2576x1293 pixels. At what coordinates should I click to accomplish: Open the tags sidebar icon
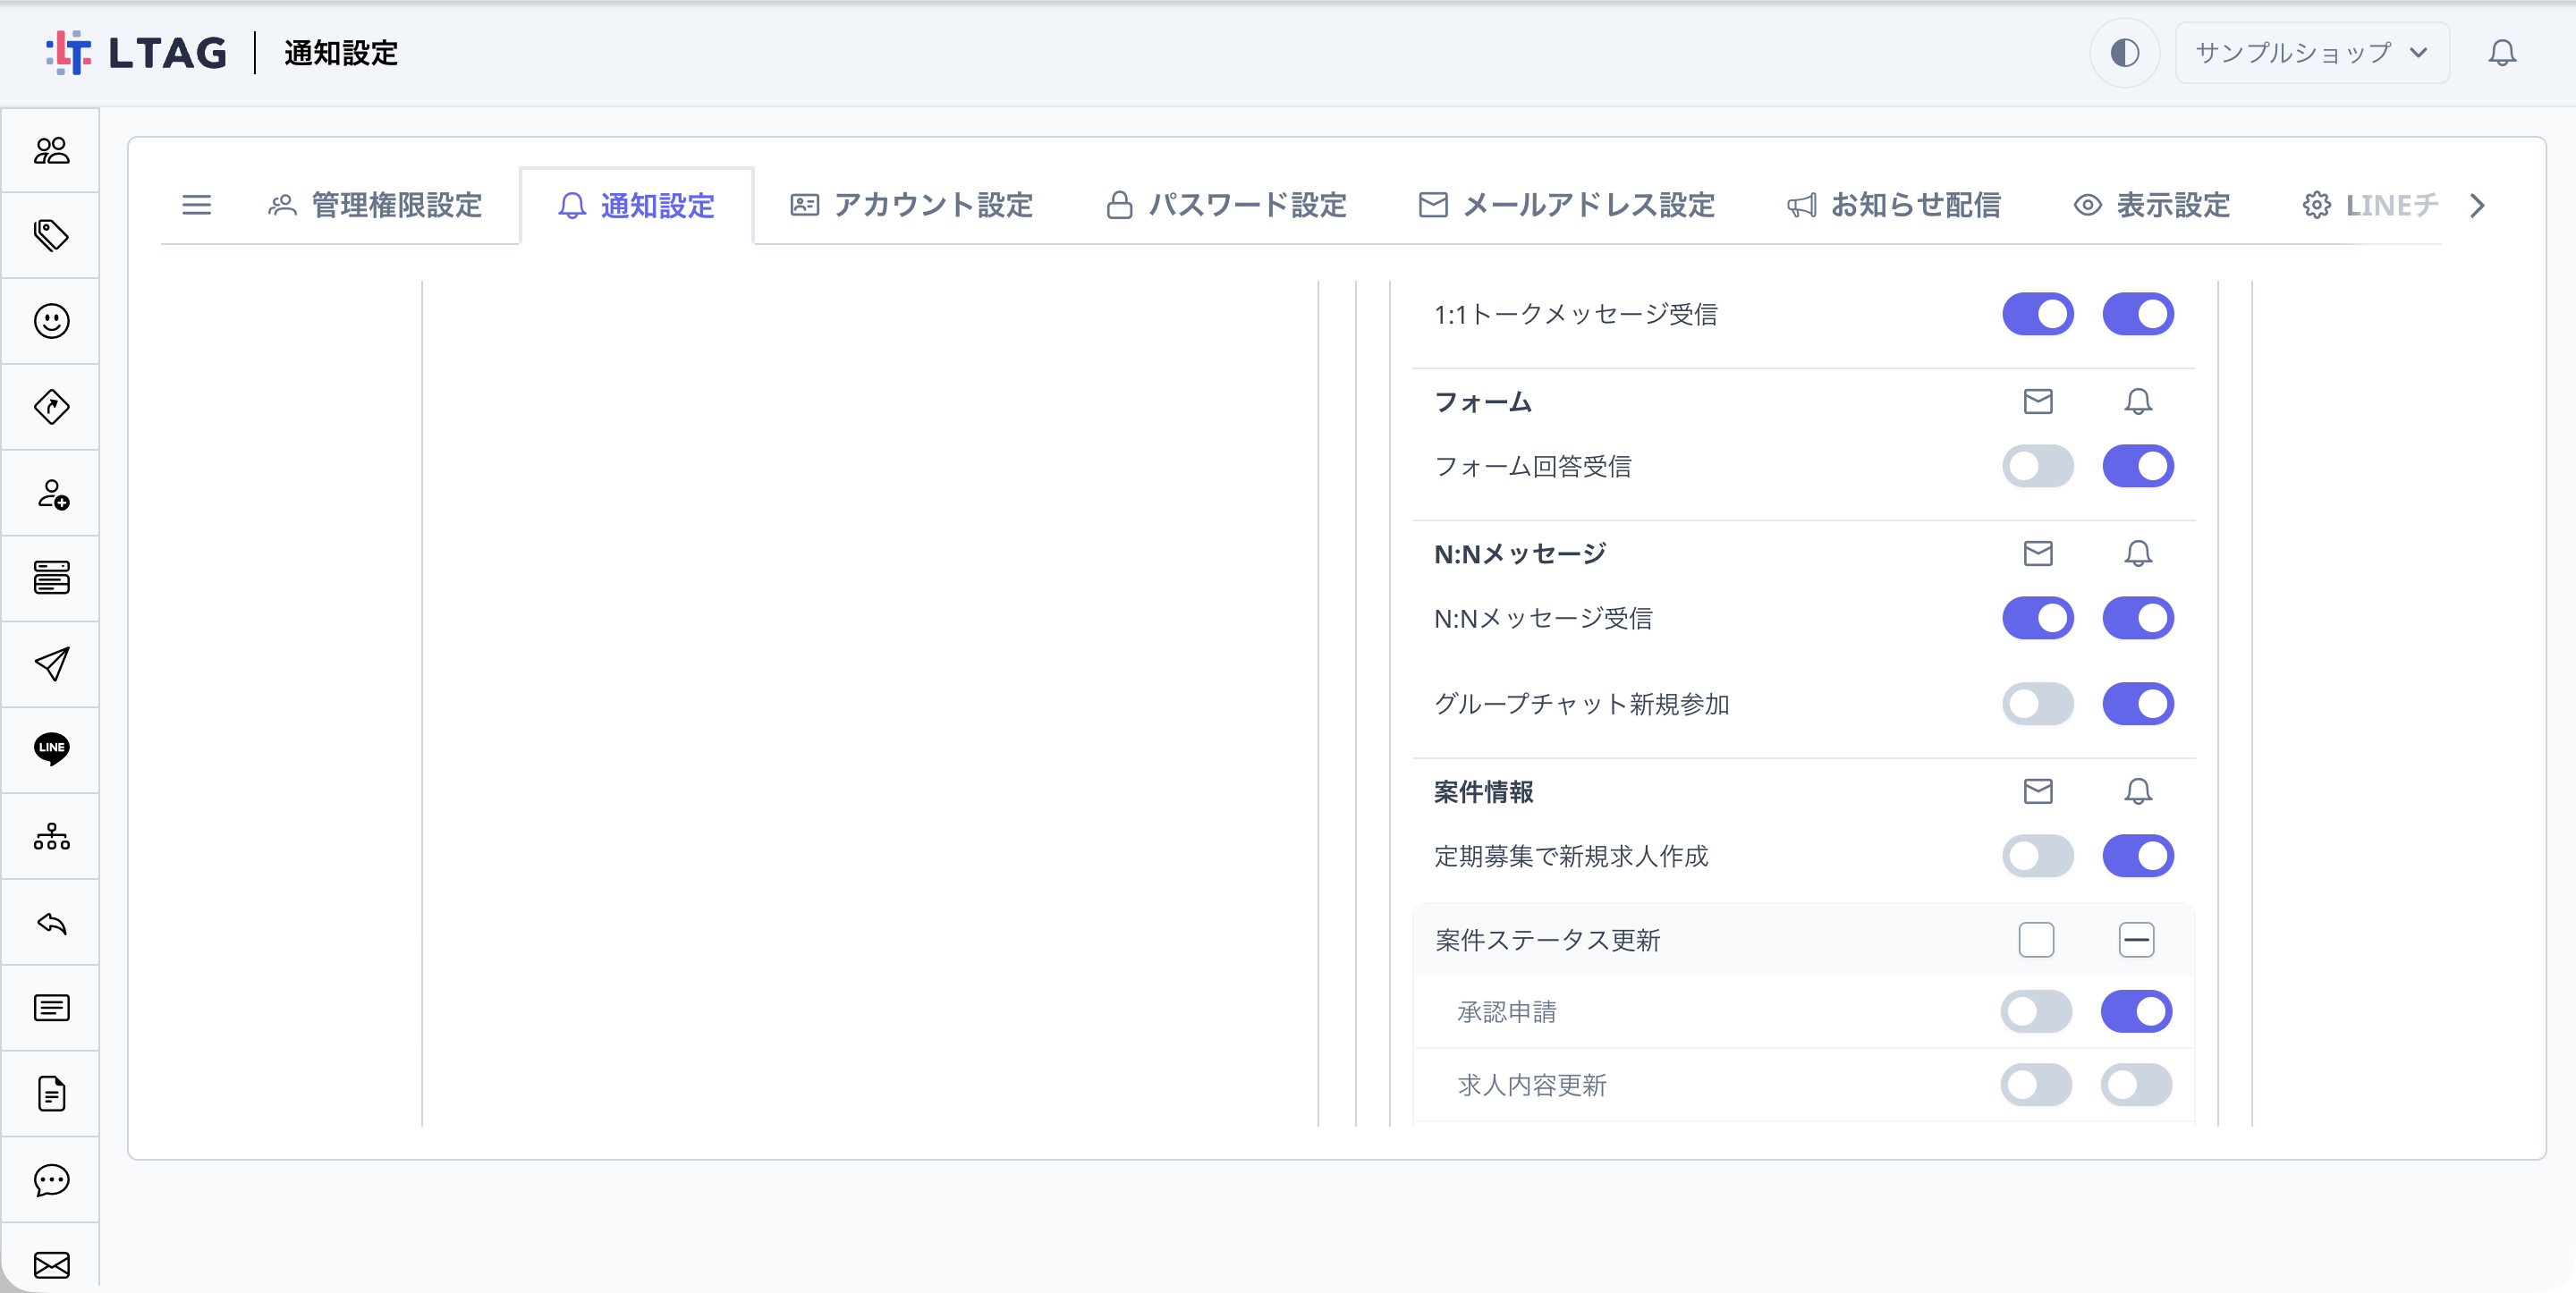coord(51,235)
